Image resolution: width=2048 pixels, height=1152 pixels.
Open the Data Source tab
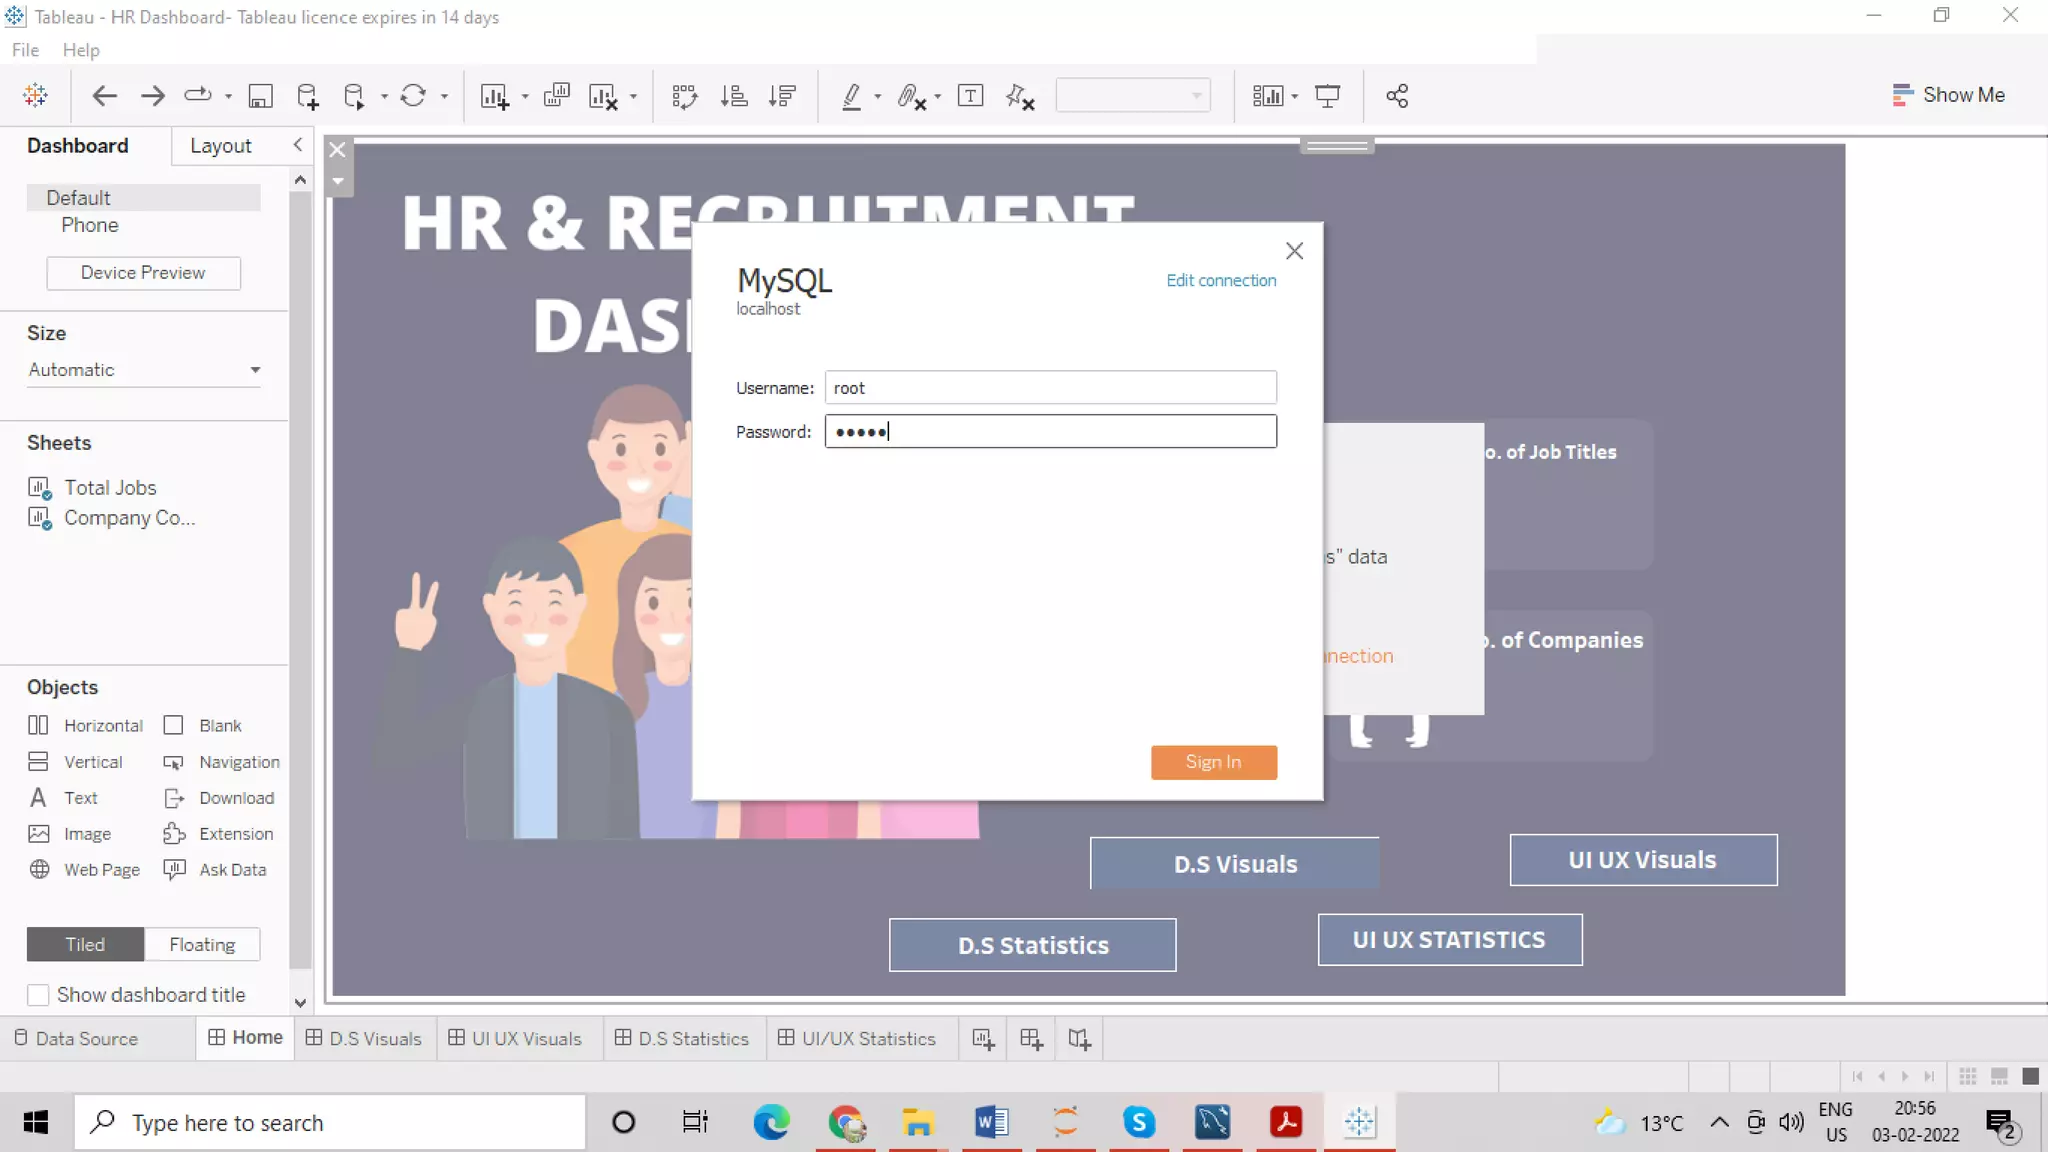pyautogui.click(x=76, y=1039)
